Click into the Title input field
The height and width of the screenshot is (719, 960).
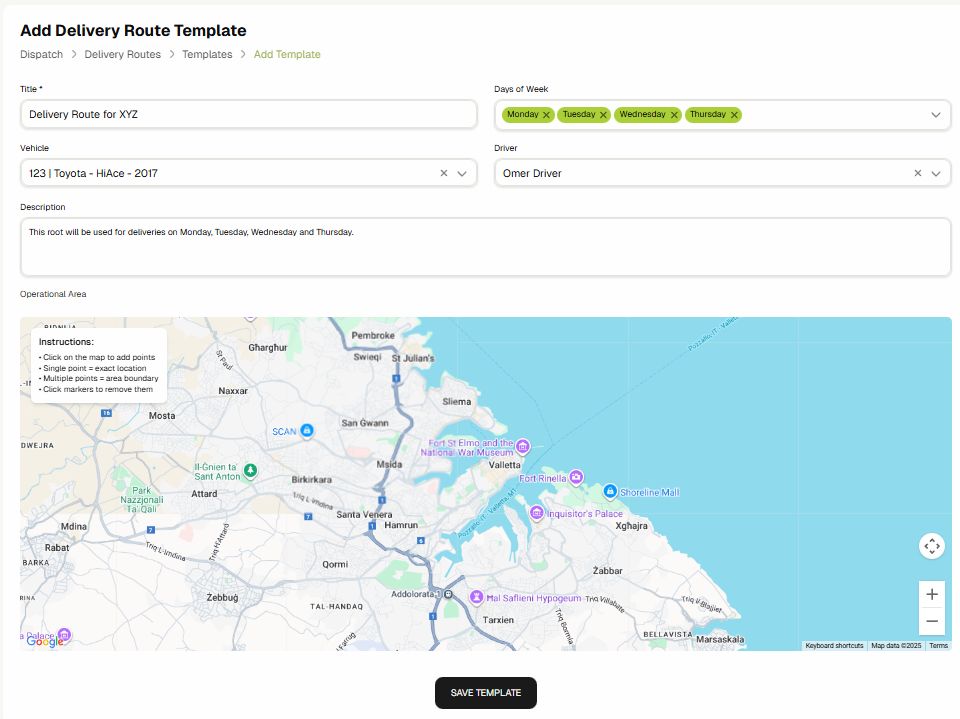248,115
